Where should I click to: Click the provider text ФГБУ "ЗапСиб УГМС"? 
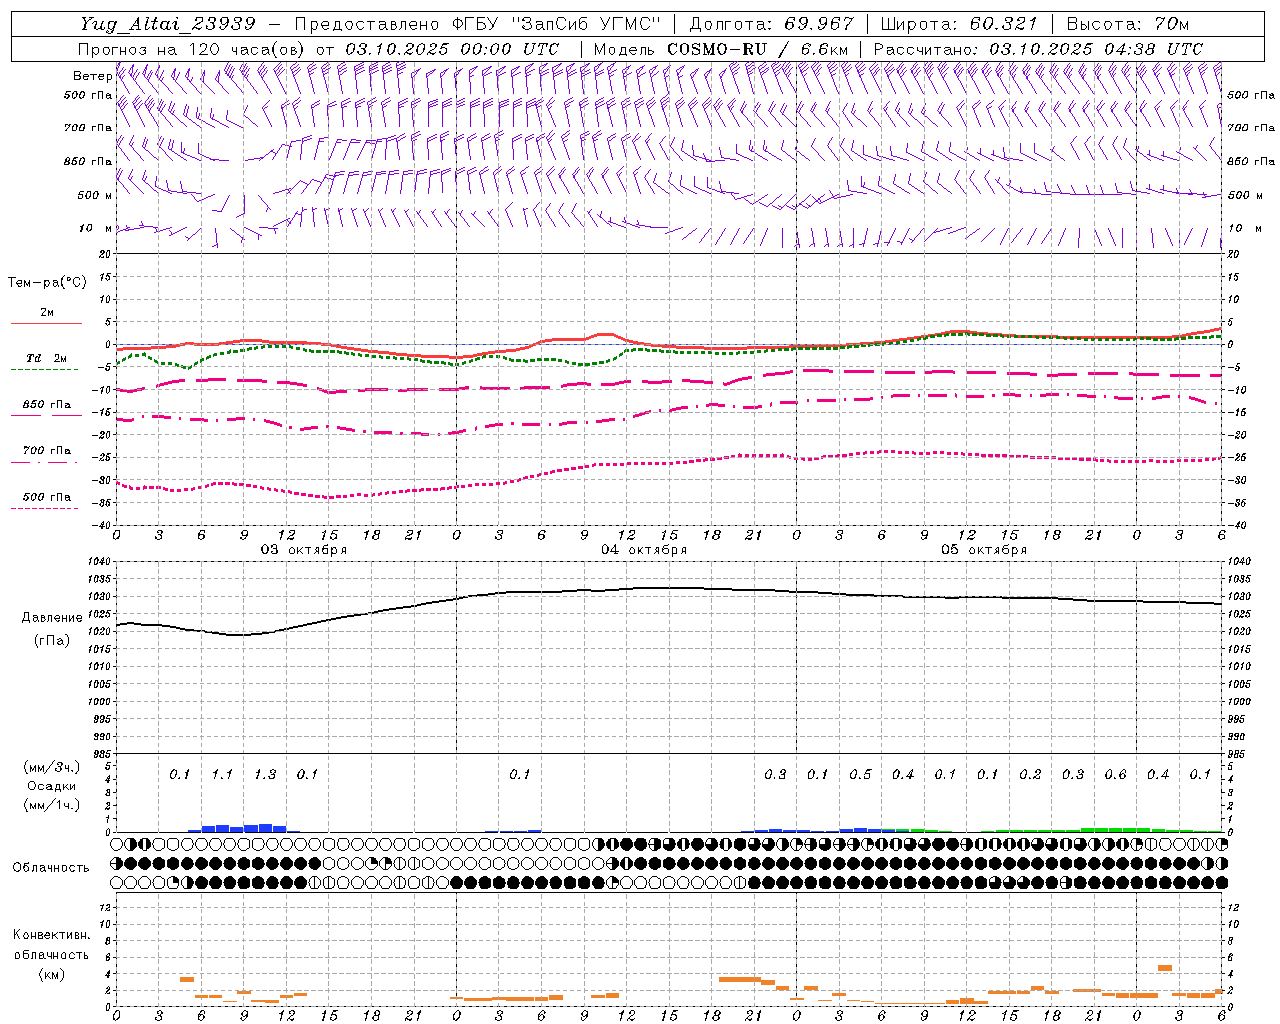coord(557,24)
